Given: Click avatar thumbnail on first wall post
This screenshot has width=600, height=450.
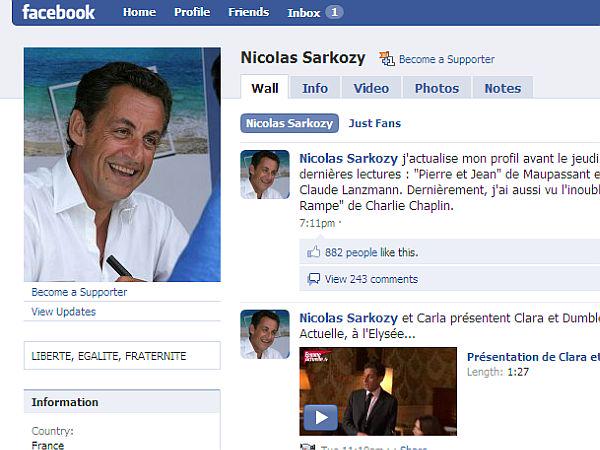Looking at the screenshot, I should tap(265, 175).
